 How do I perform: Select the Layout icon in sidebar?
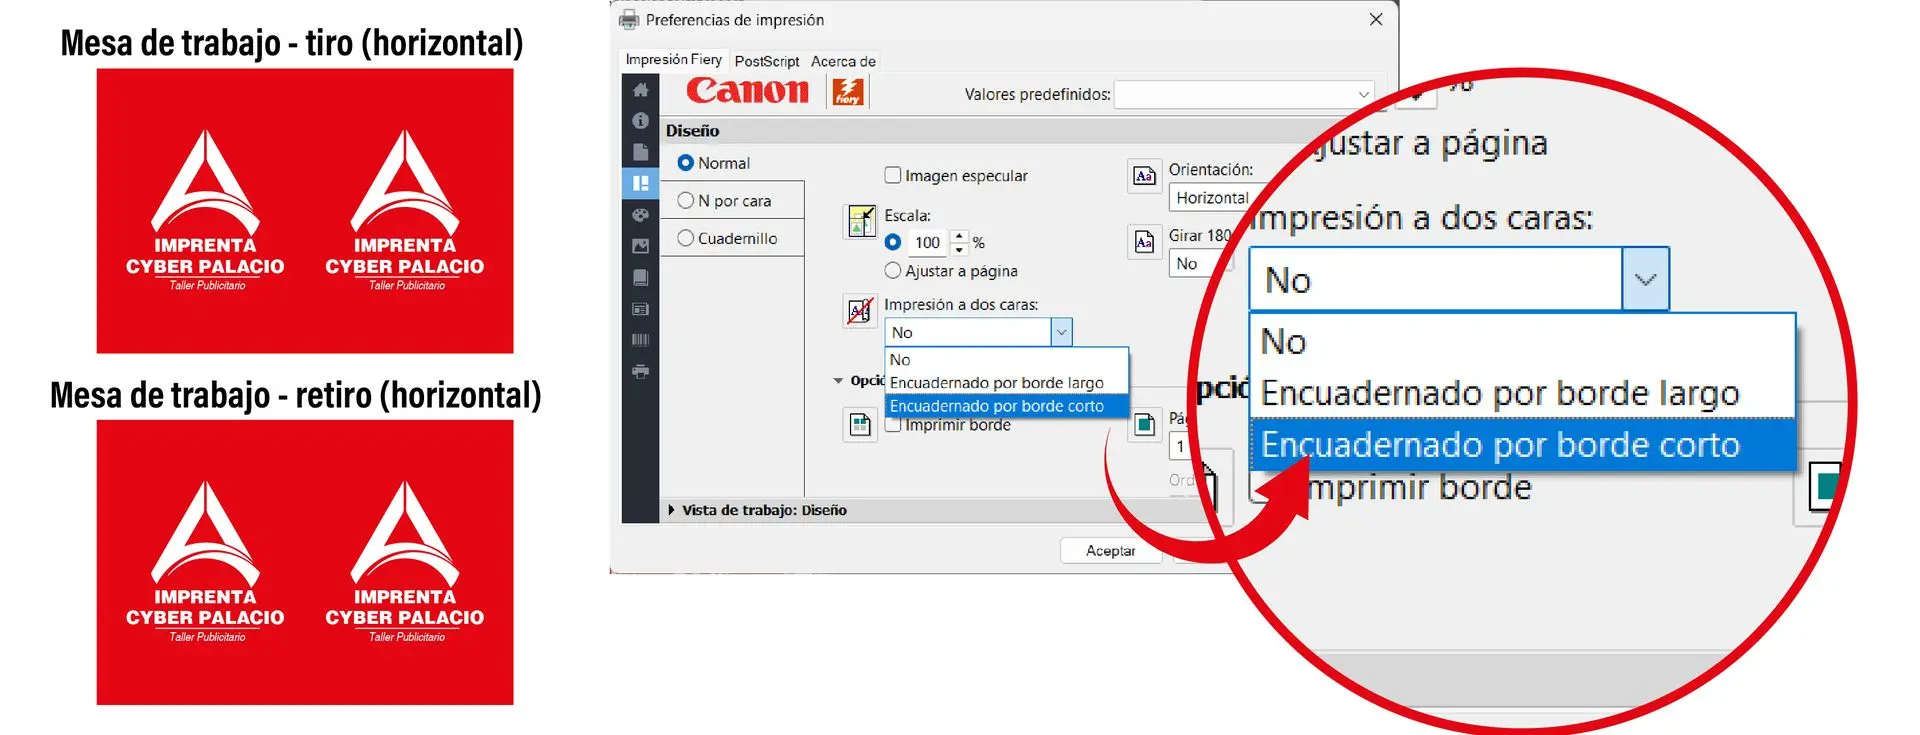click(641, 183)
